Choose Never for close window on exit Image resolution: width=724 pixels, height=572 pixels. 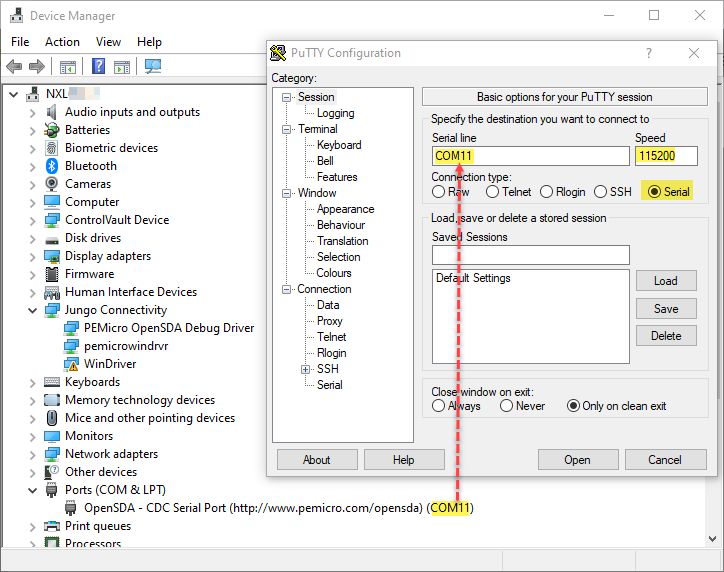pos(522,406)
